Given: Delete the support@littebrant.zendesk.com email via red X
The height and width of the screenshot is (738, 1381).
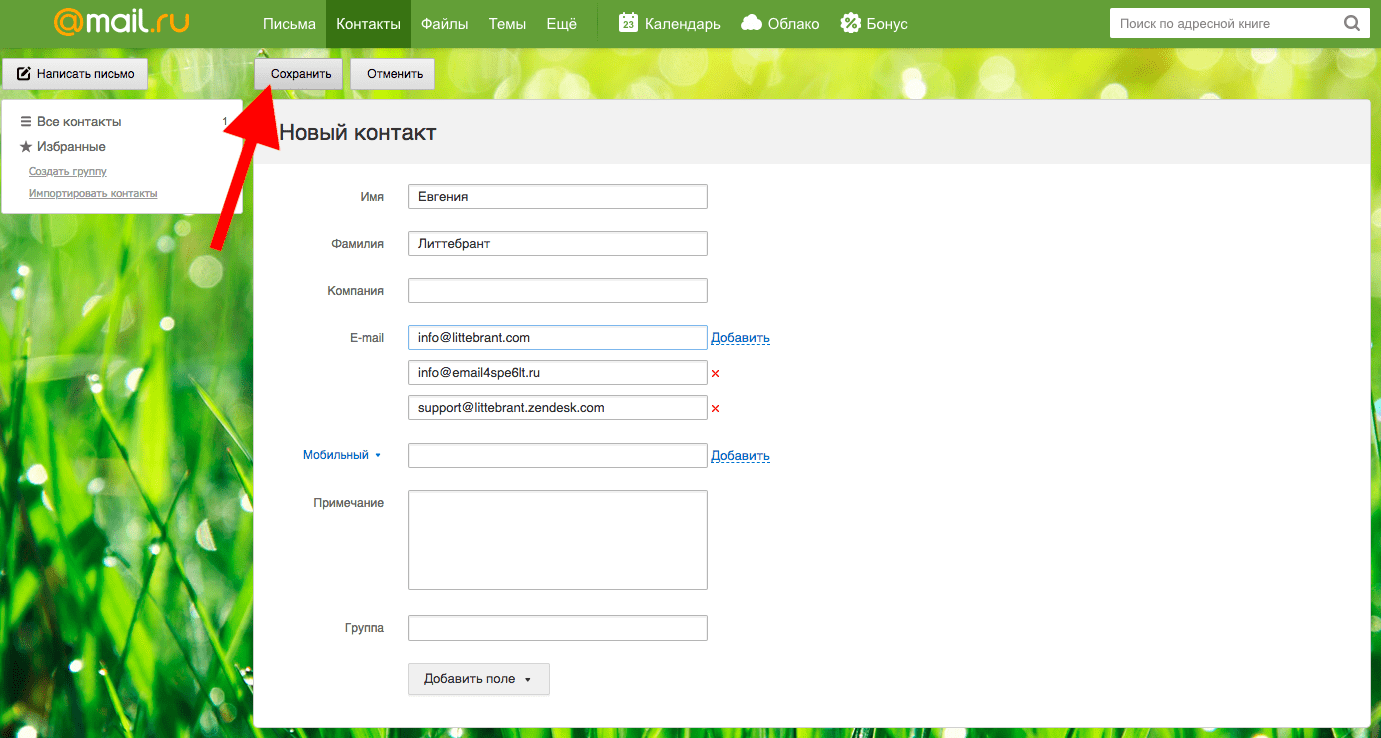Looking at the screenshot, I should point(715,408).
